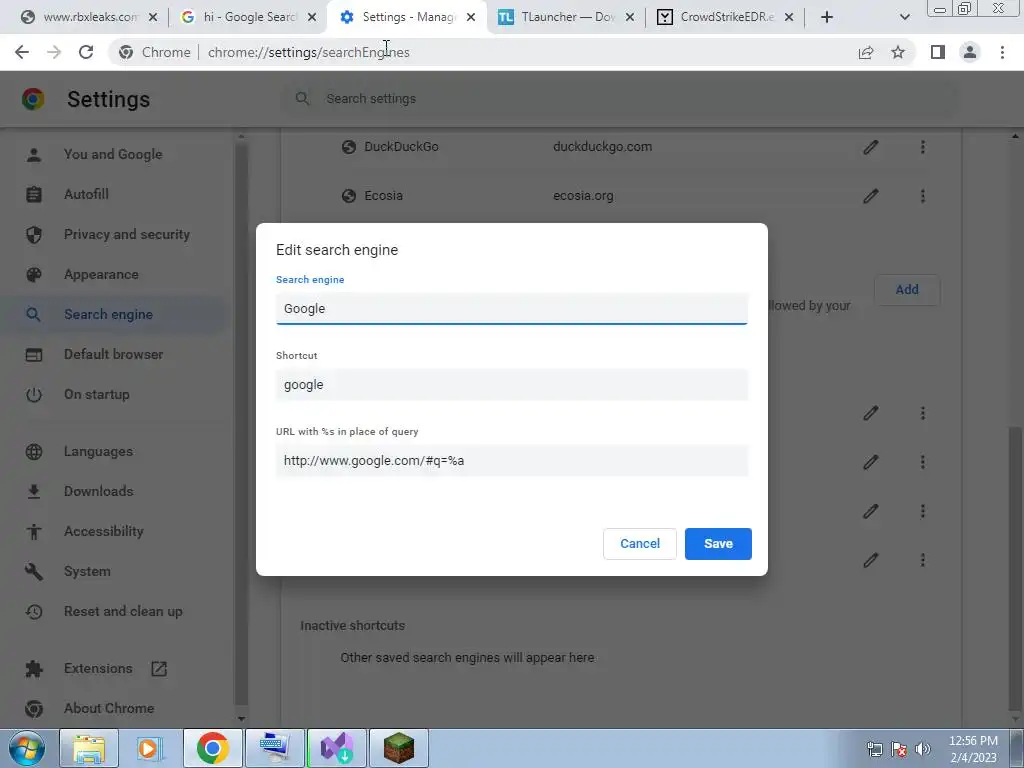Close the www.rbxleaks.com tab

153,17
